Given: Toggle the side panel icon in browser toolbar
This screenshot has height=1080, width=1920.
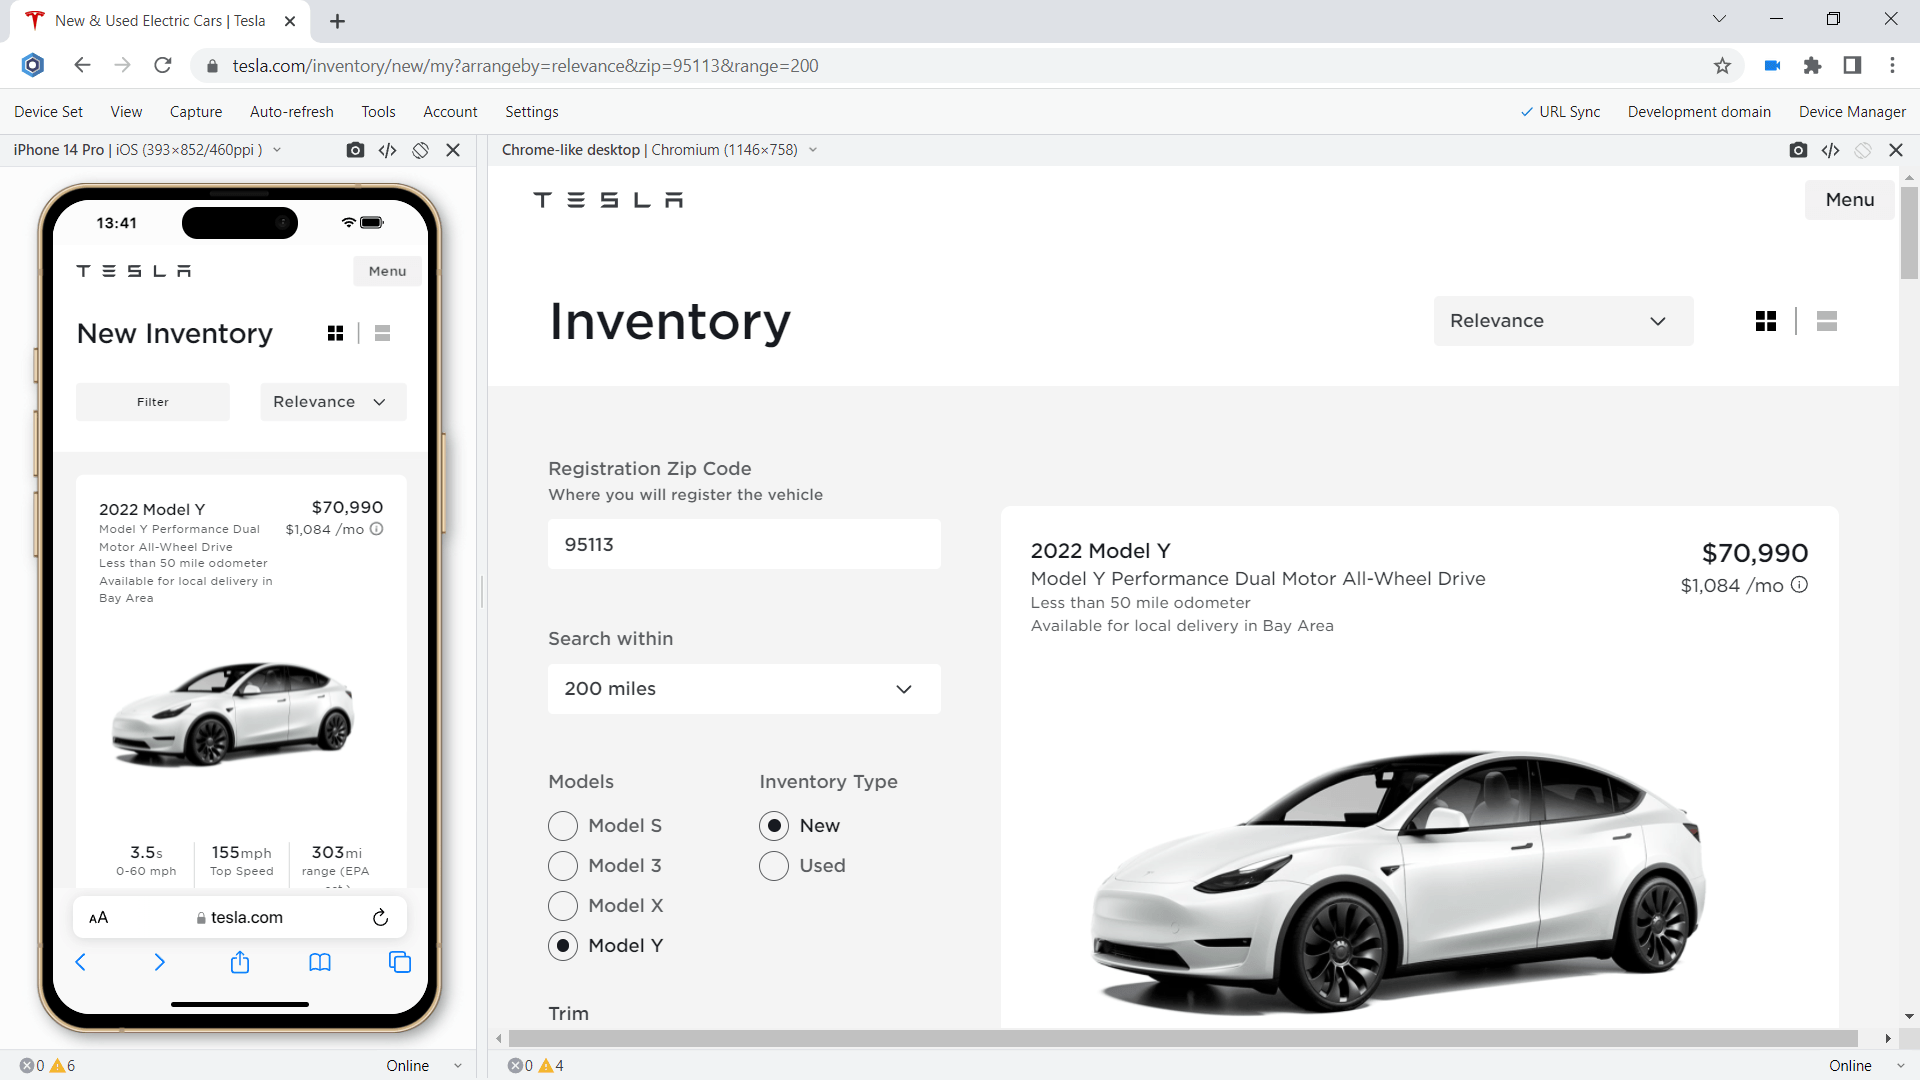Looking at the screenshot, I should coord(1852,65).
